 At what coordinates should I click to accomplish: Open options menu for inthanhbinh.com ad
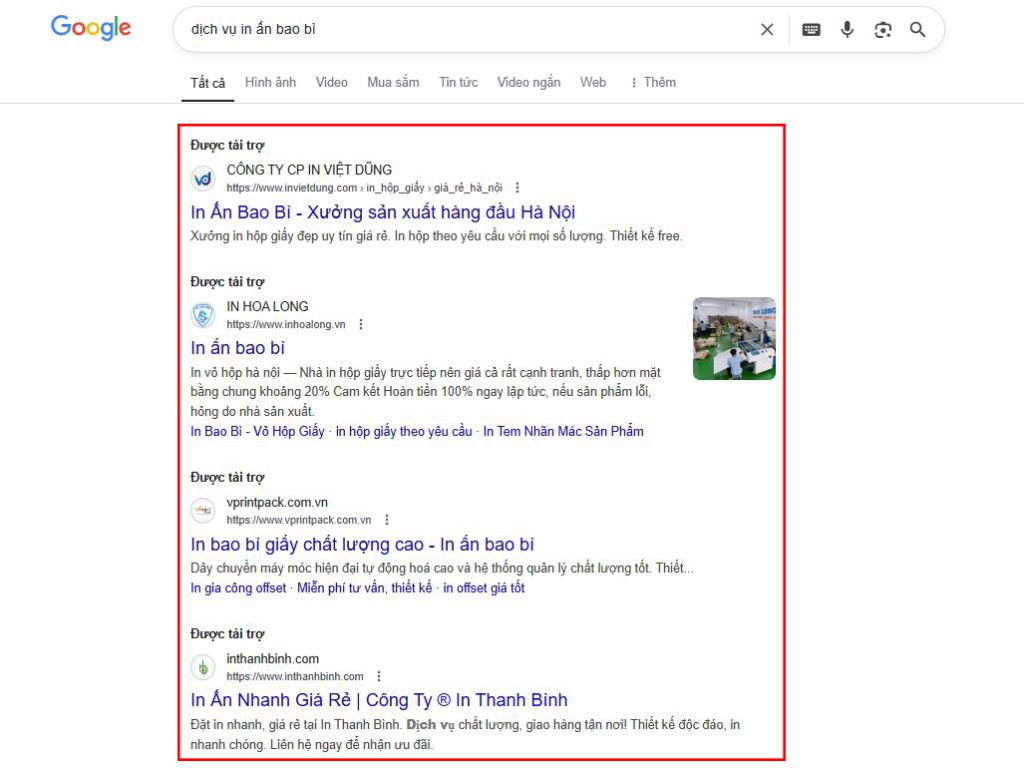379,677
